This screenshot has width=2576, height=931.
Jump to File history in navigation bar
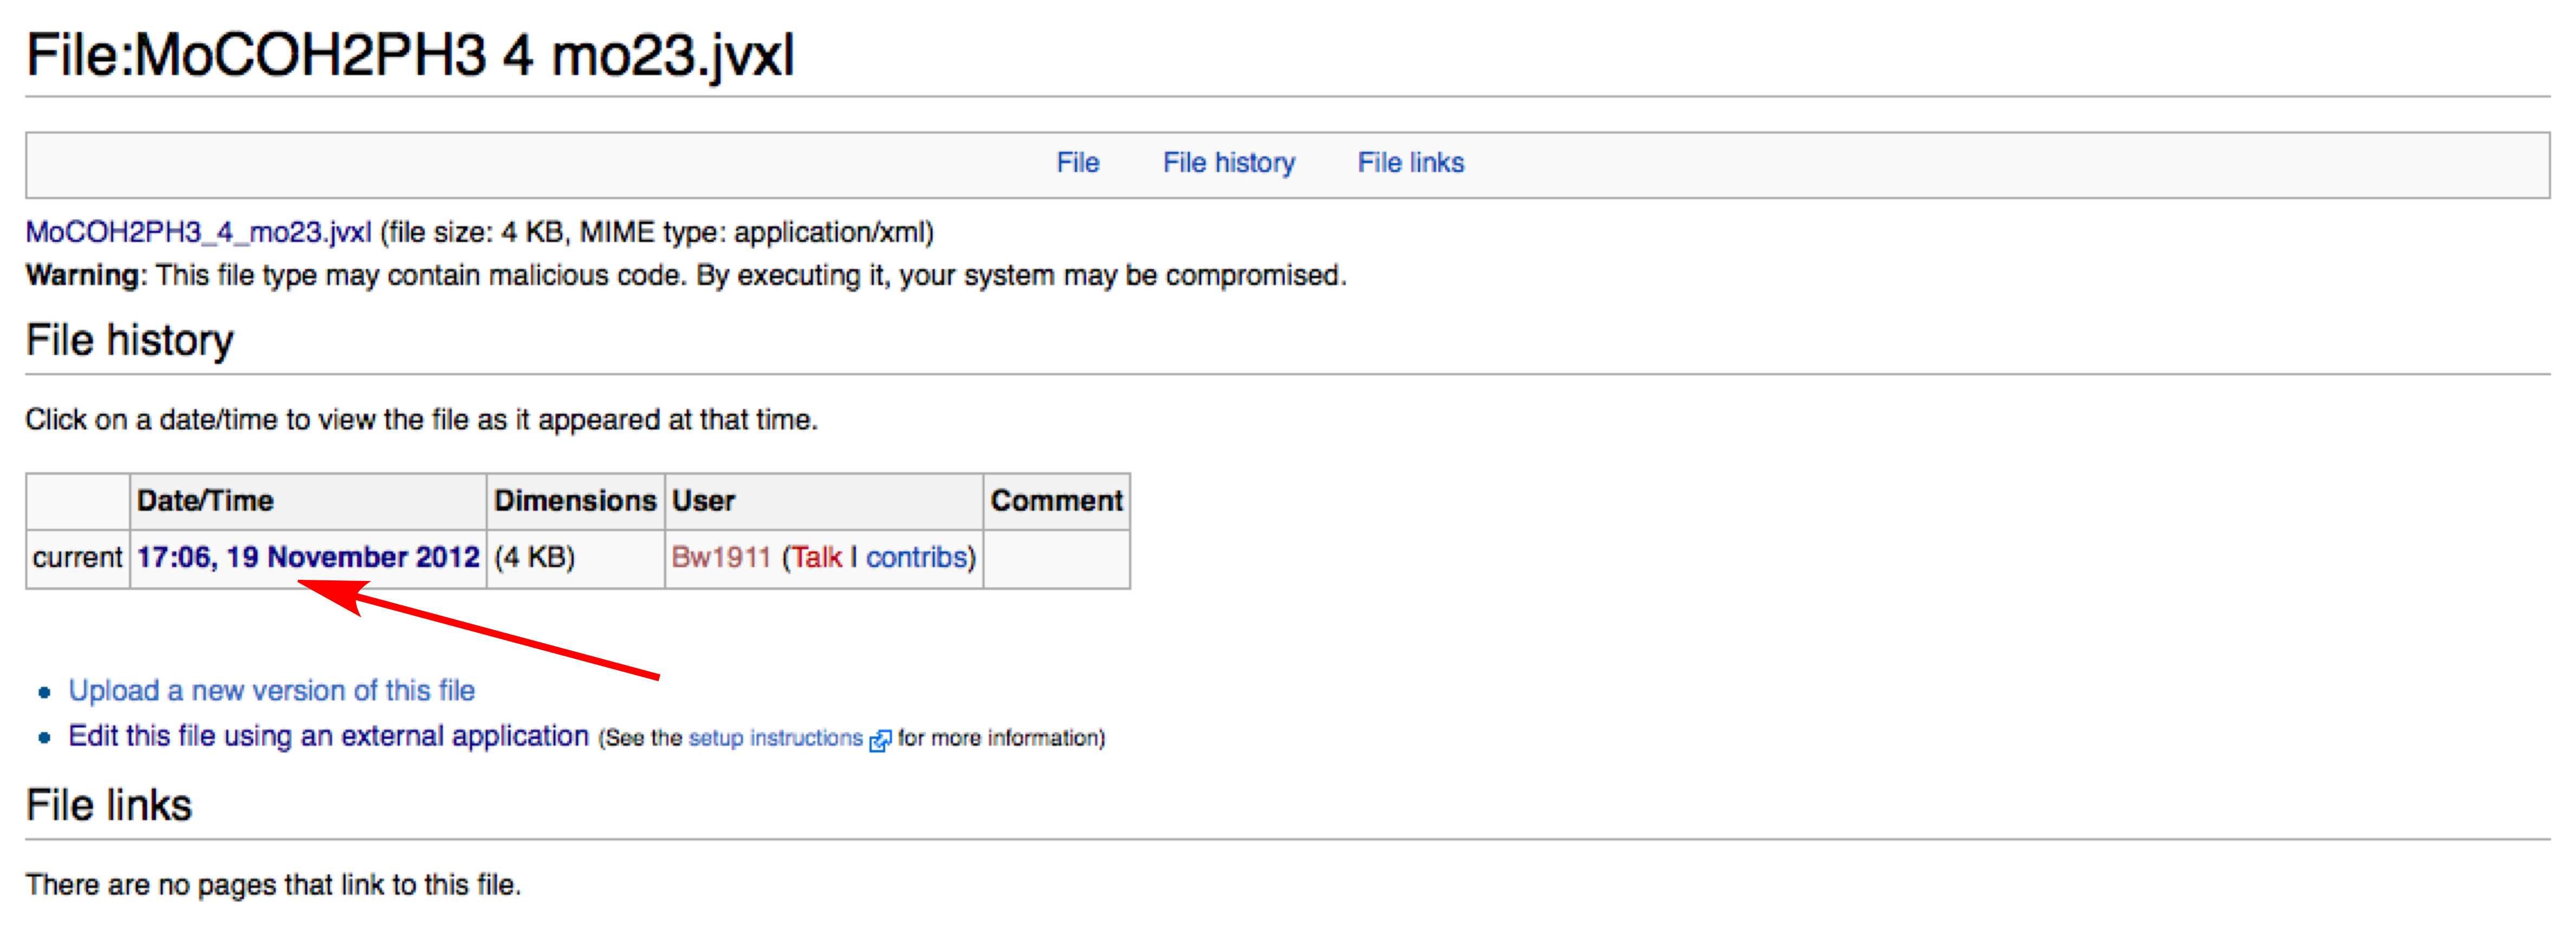pos(1228,163)
